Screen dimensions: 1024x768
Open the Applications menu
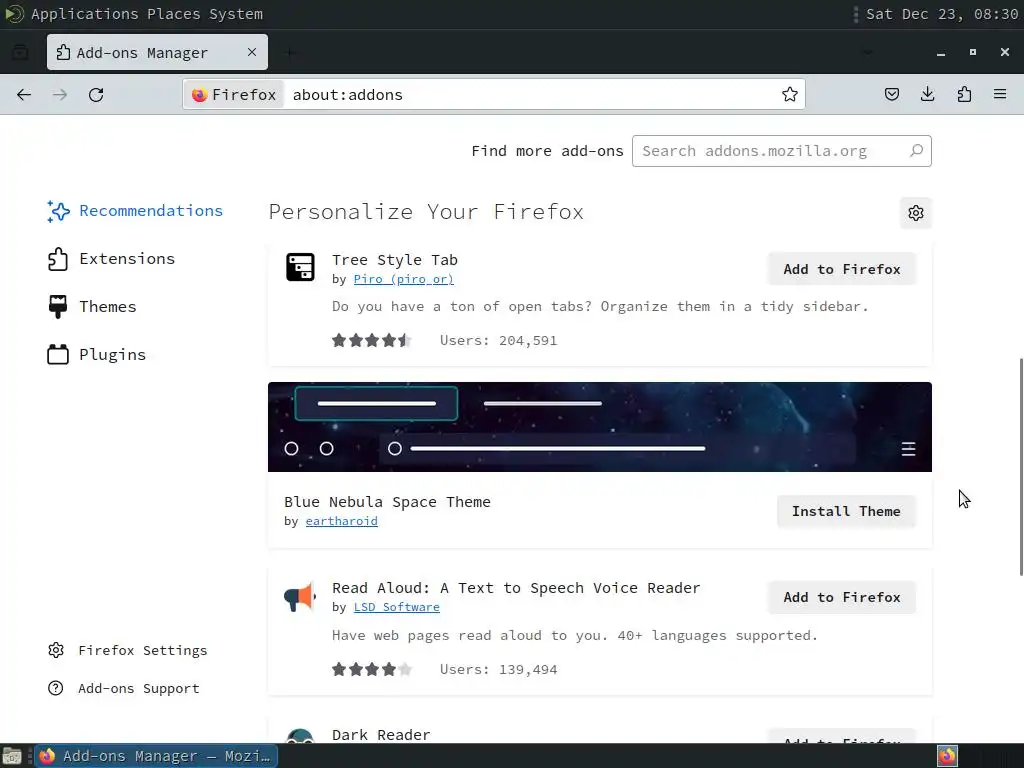[84, 14]
